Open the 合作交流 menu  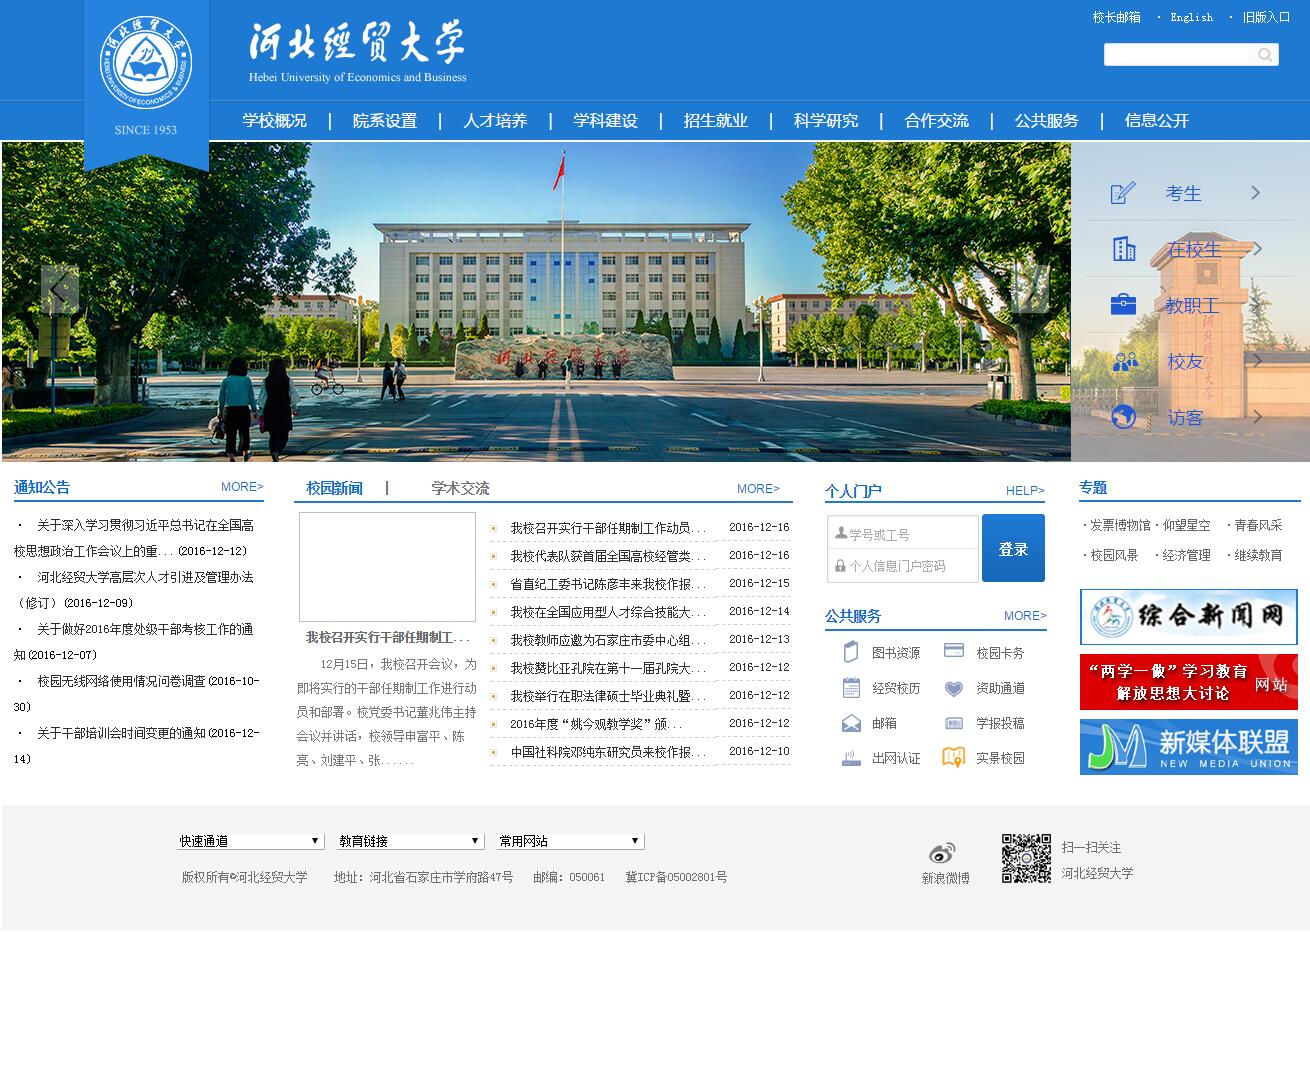(x=936, y=121)
